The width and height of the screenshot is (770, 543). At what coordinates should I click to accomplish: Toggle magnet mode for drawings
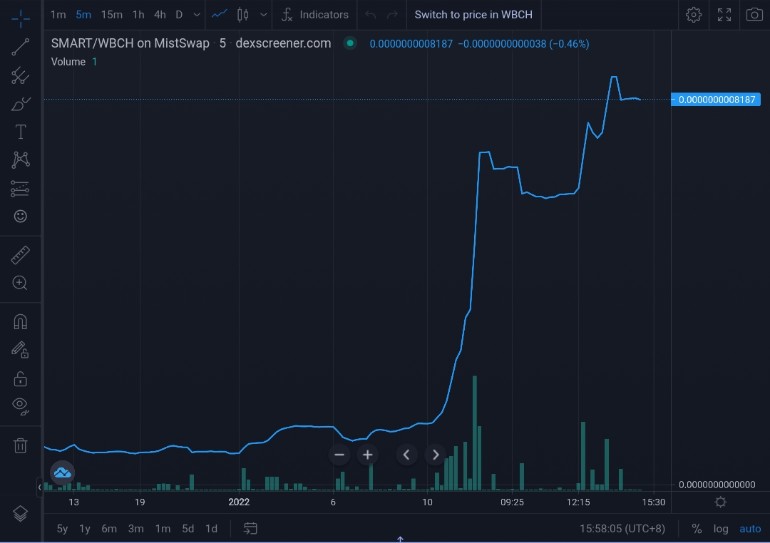tap(21, 322)
